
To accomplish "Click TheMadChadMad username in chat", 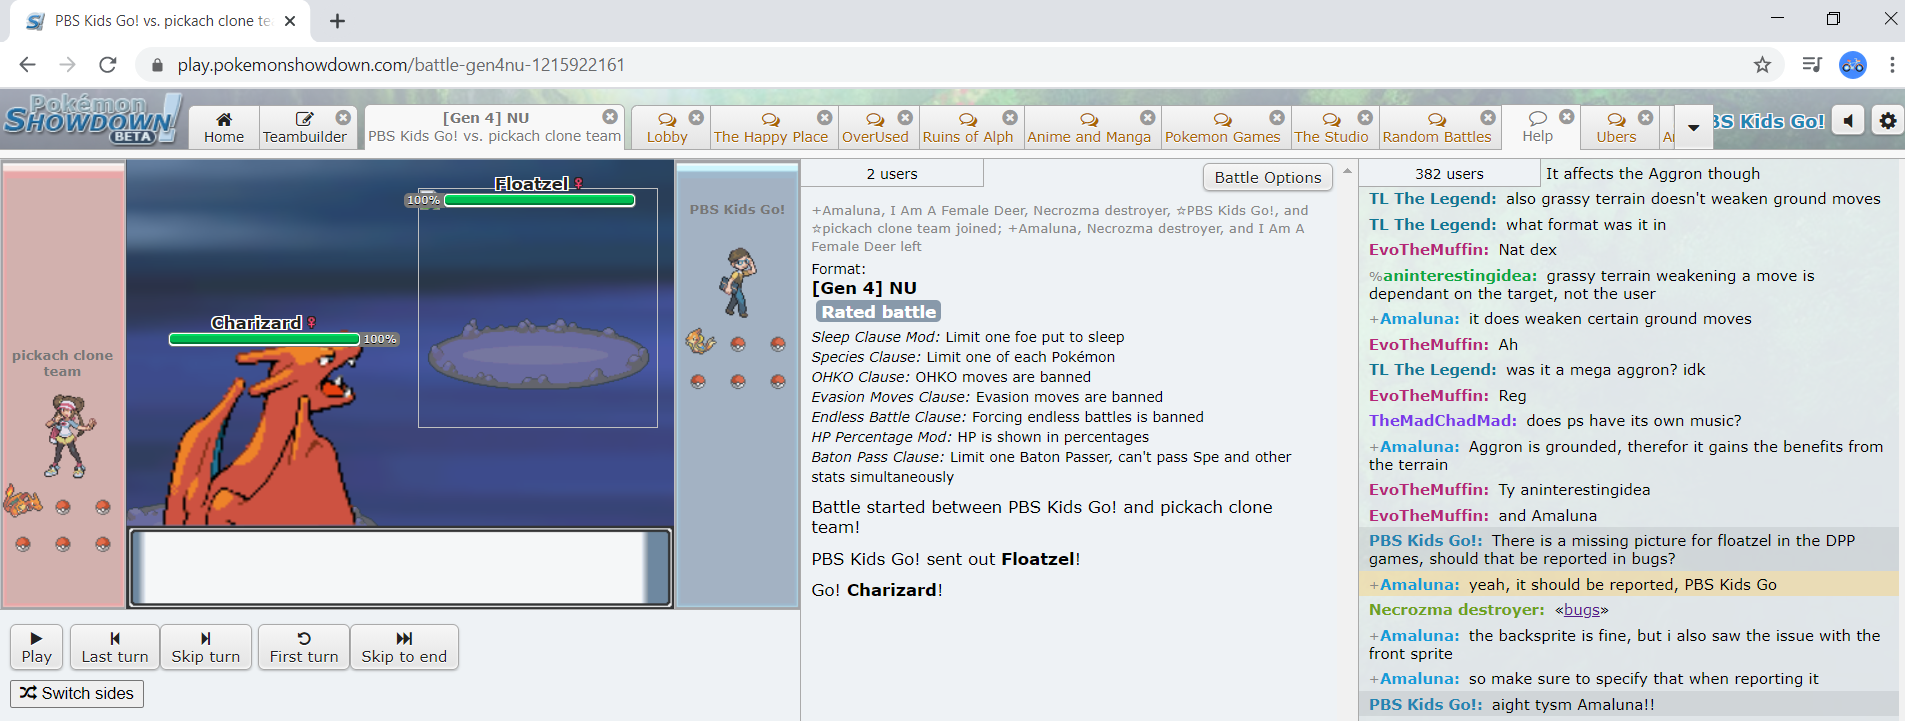I will 1443,421.
